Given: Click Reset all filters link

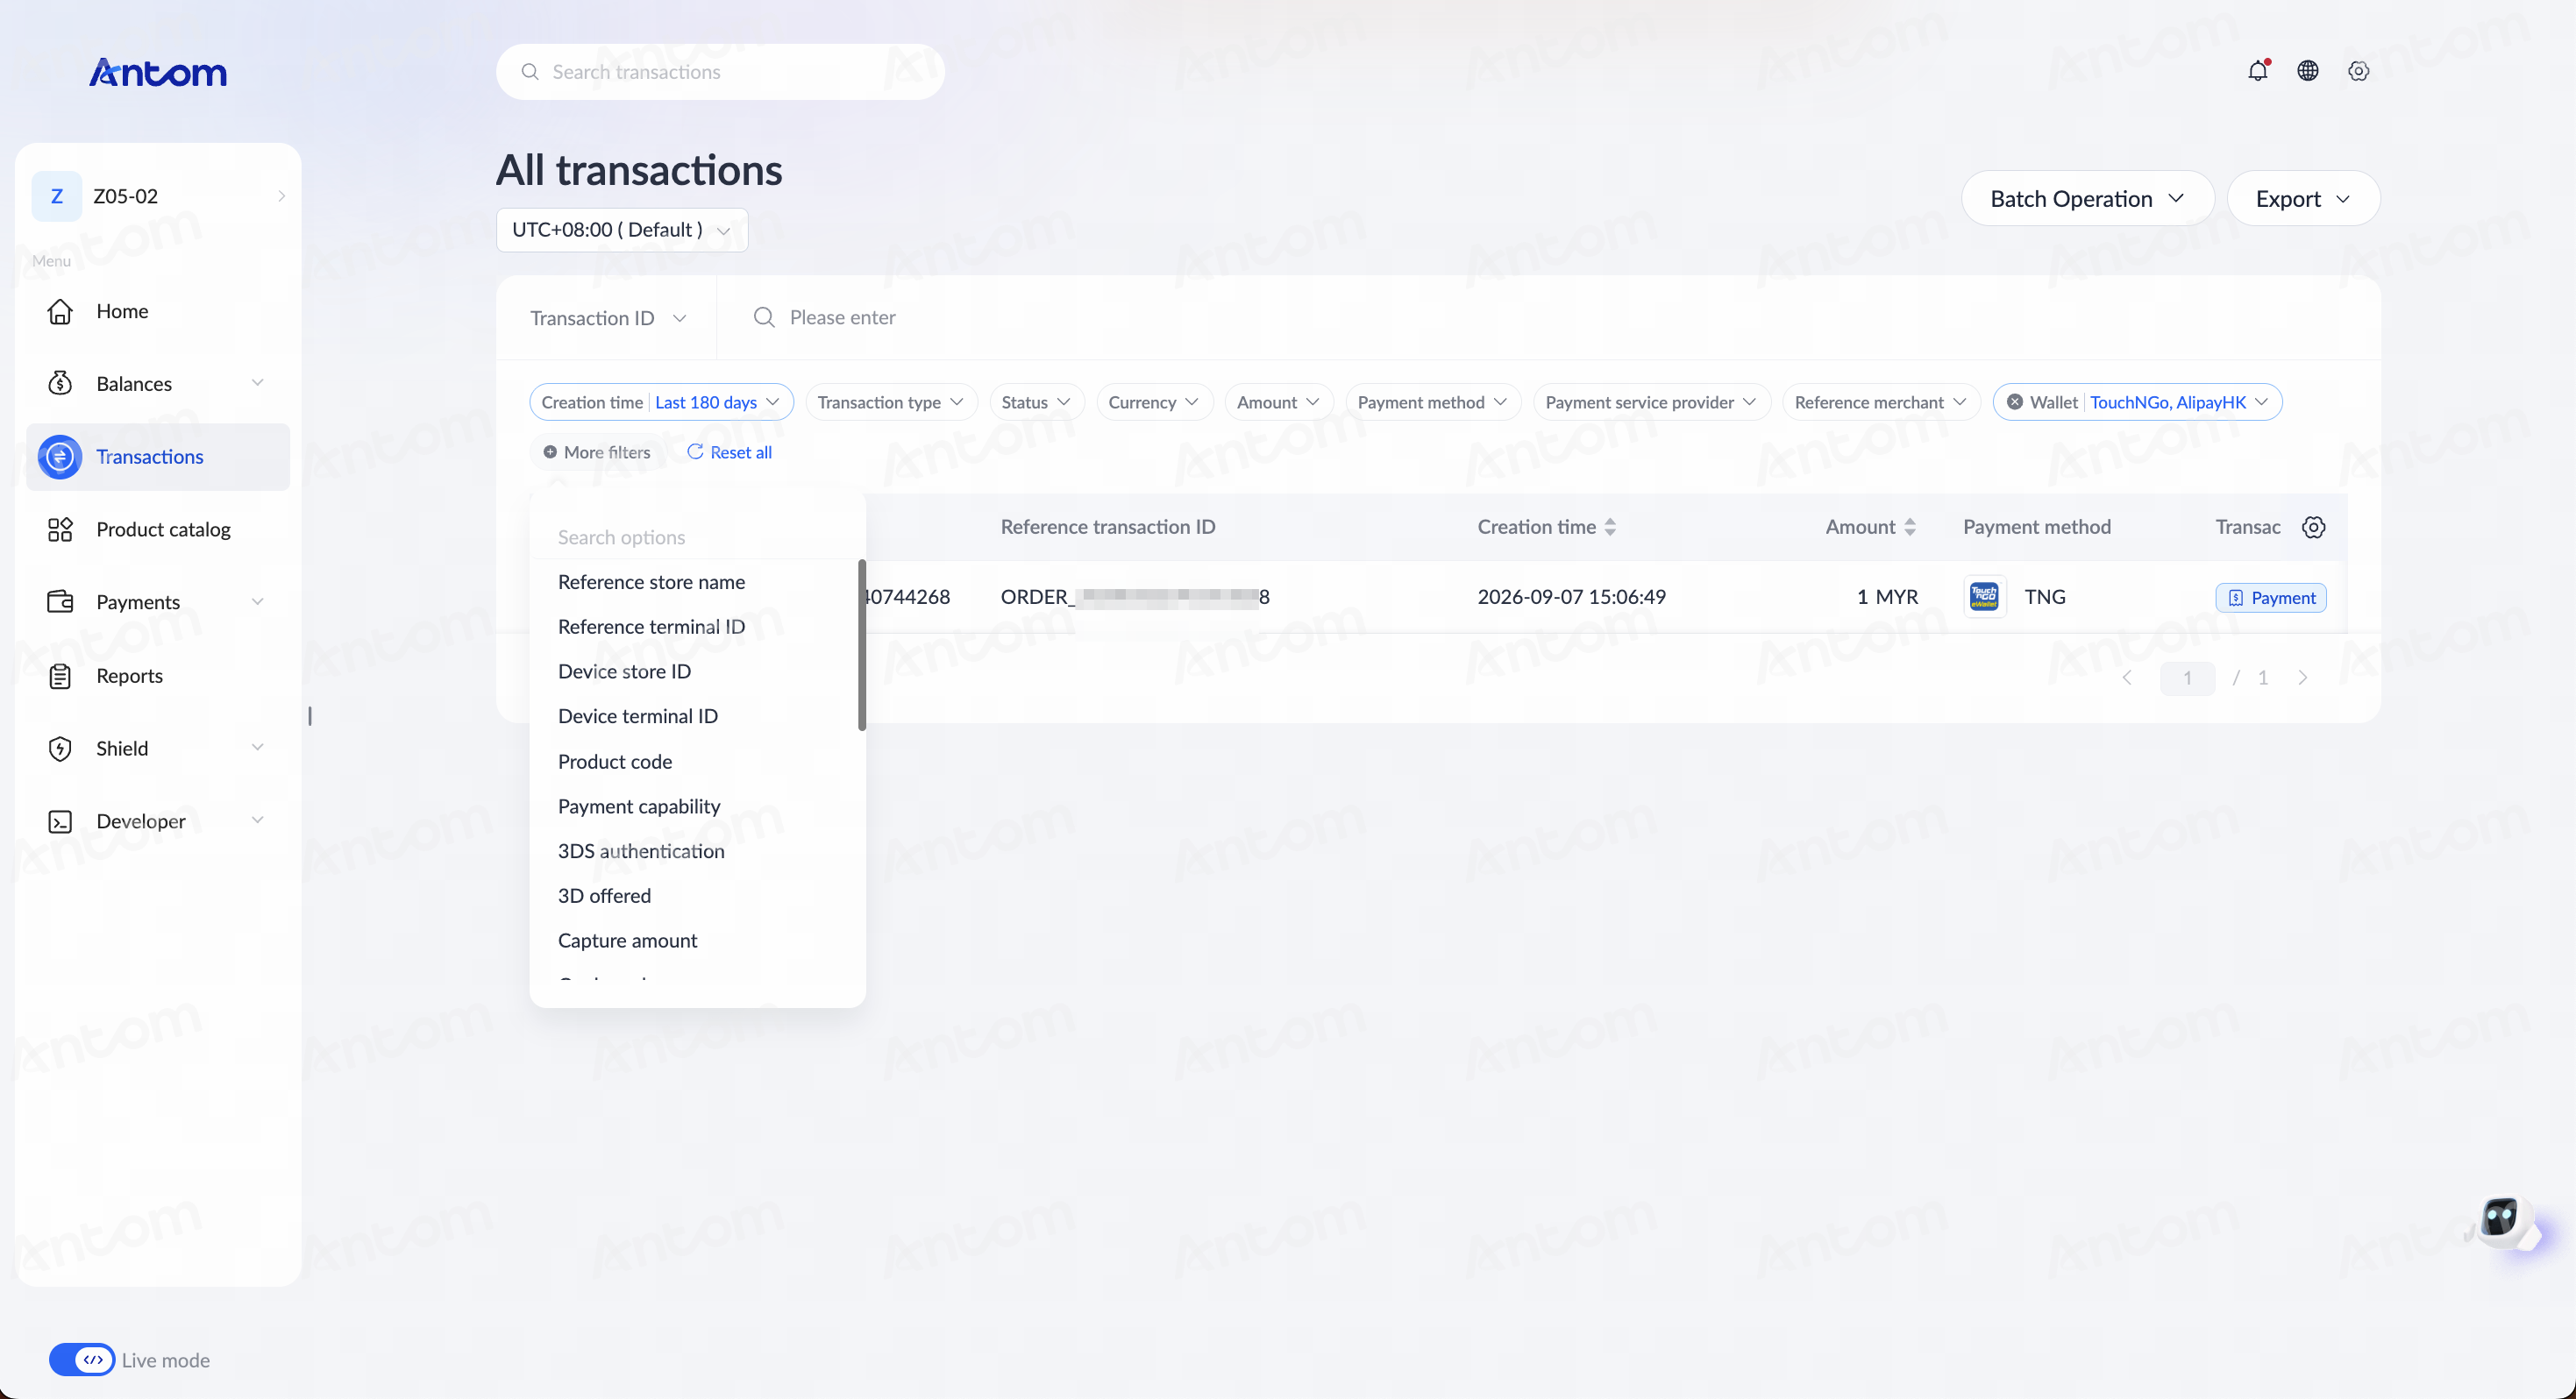Looking at the screenshot, I should [x=729, y=452].
